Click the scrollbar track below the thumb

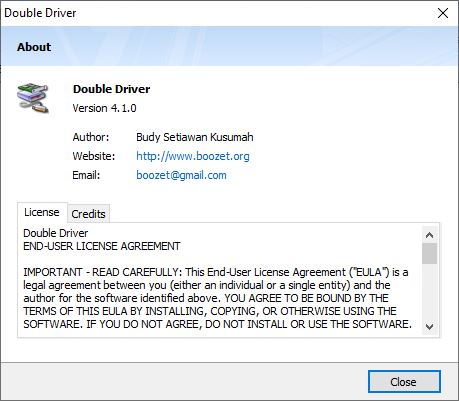429,291
